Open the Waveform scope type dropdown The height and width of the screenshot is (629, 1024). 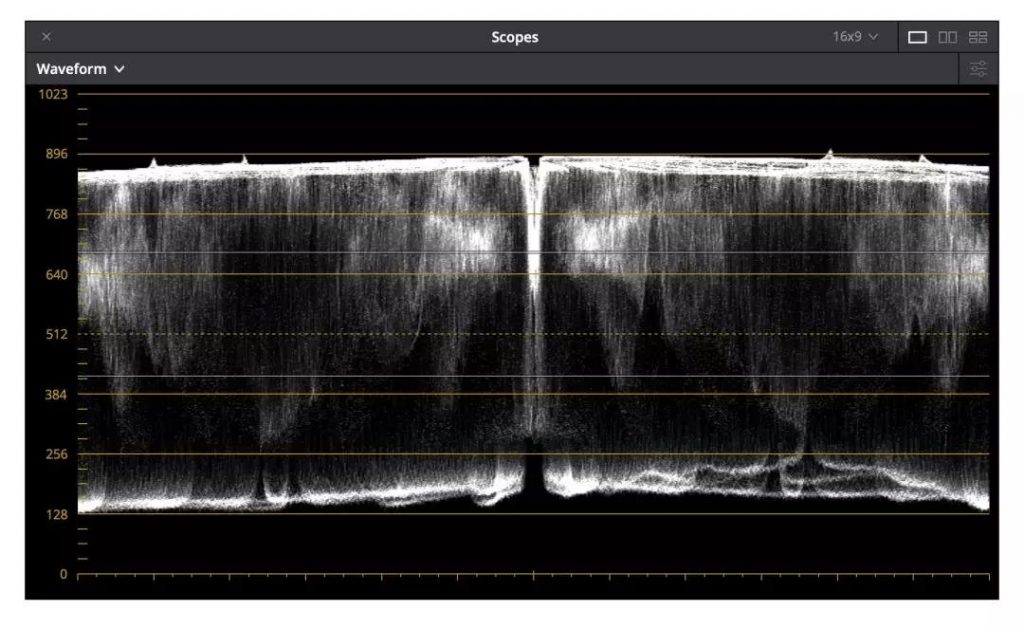point(80,69)
